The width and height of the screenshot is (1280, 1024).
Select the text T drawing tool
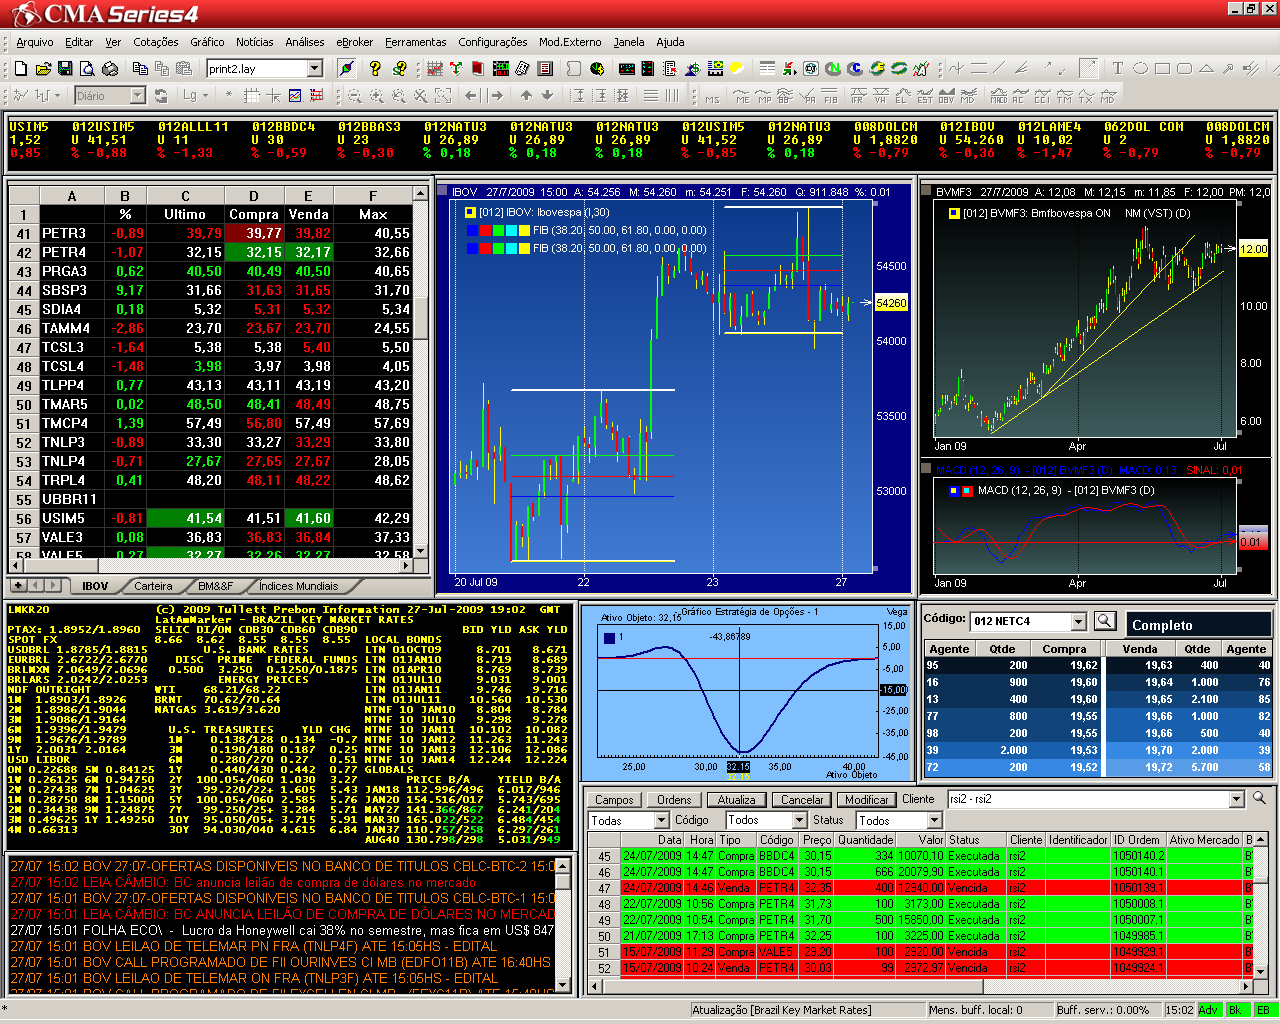(x=1117, y=69)
